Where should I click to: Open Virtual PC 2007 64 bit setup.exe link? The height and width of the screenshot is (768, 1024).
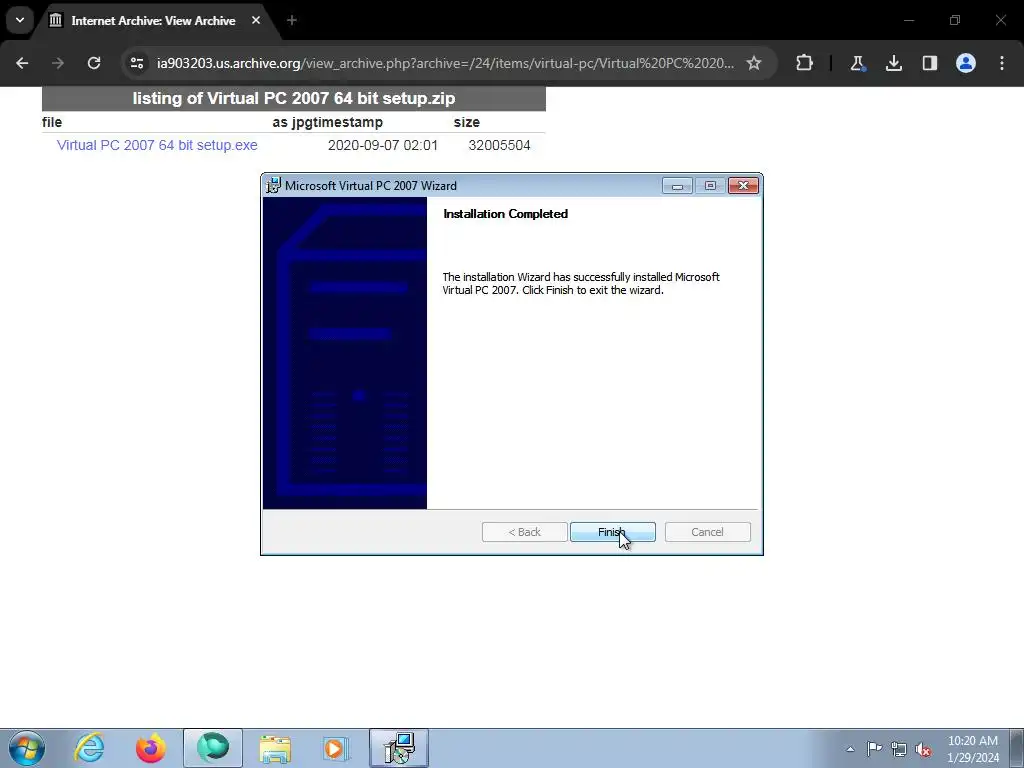(157, 145)
